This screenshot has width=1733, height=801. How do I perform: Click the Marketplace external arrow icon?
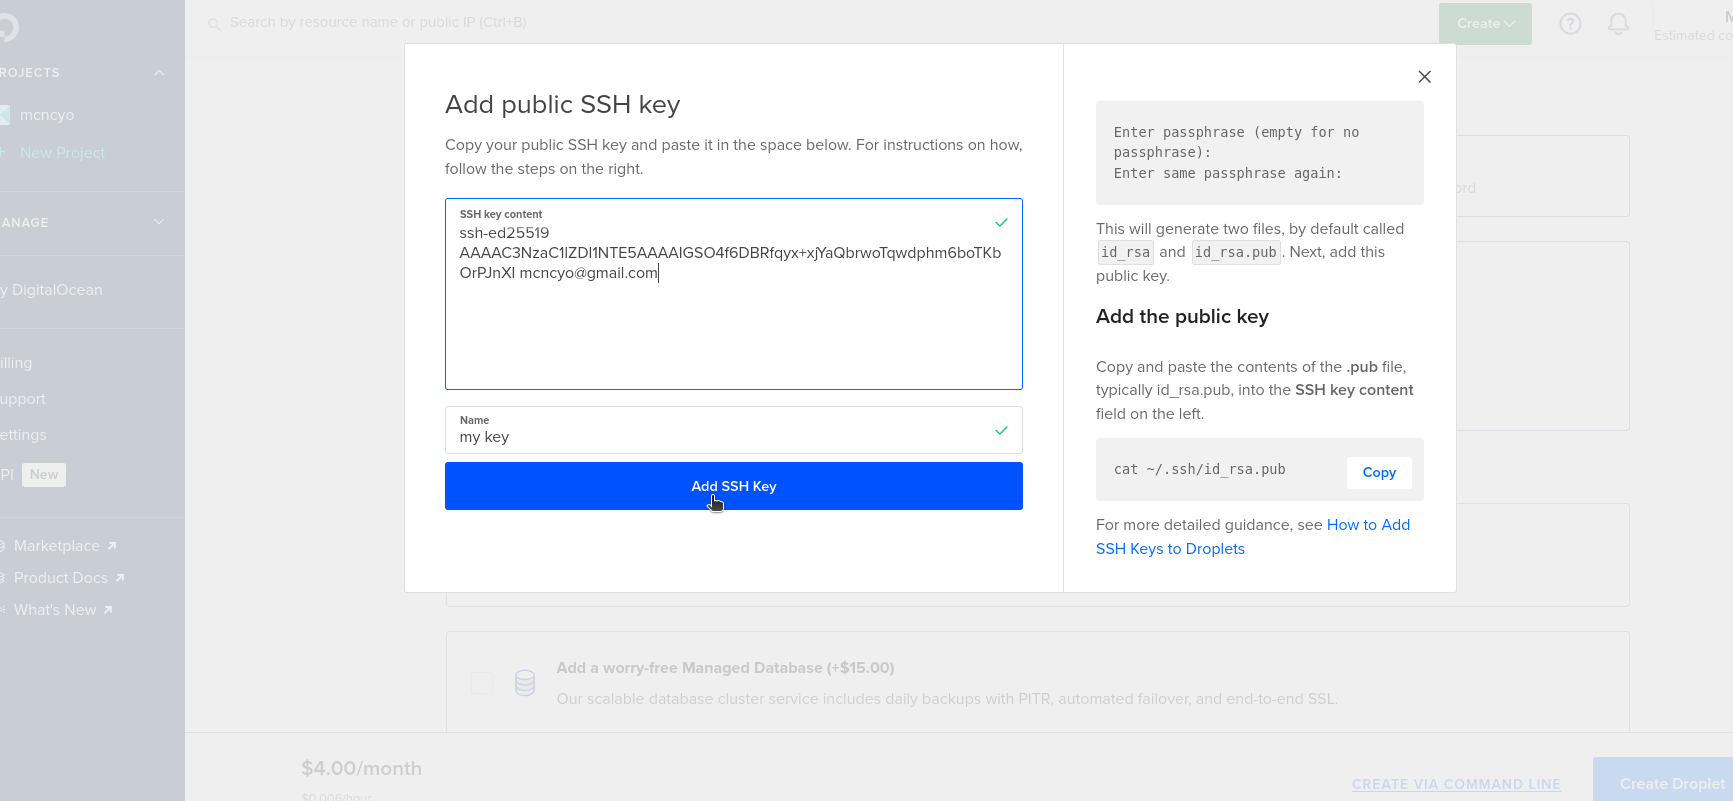(112, 546)
